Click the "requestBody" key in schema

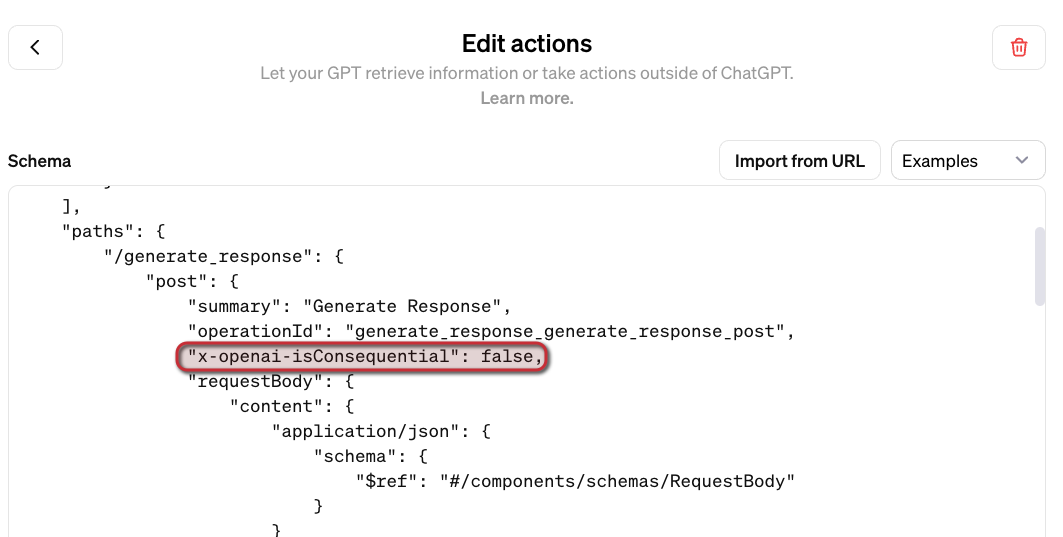[253, 381]
